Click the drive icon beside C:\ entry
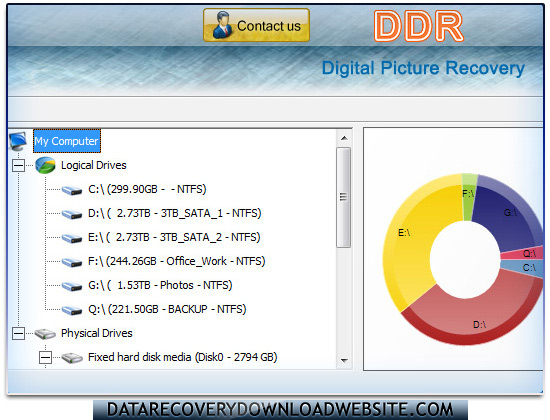Screen dimensions: 550x420 click(x=72, y=190)
